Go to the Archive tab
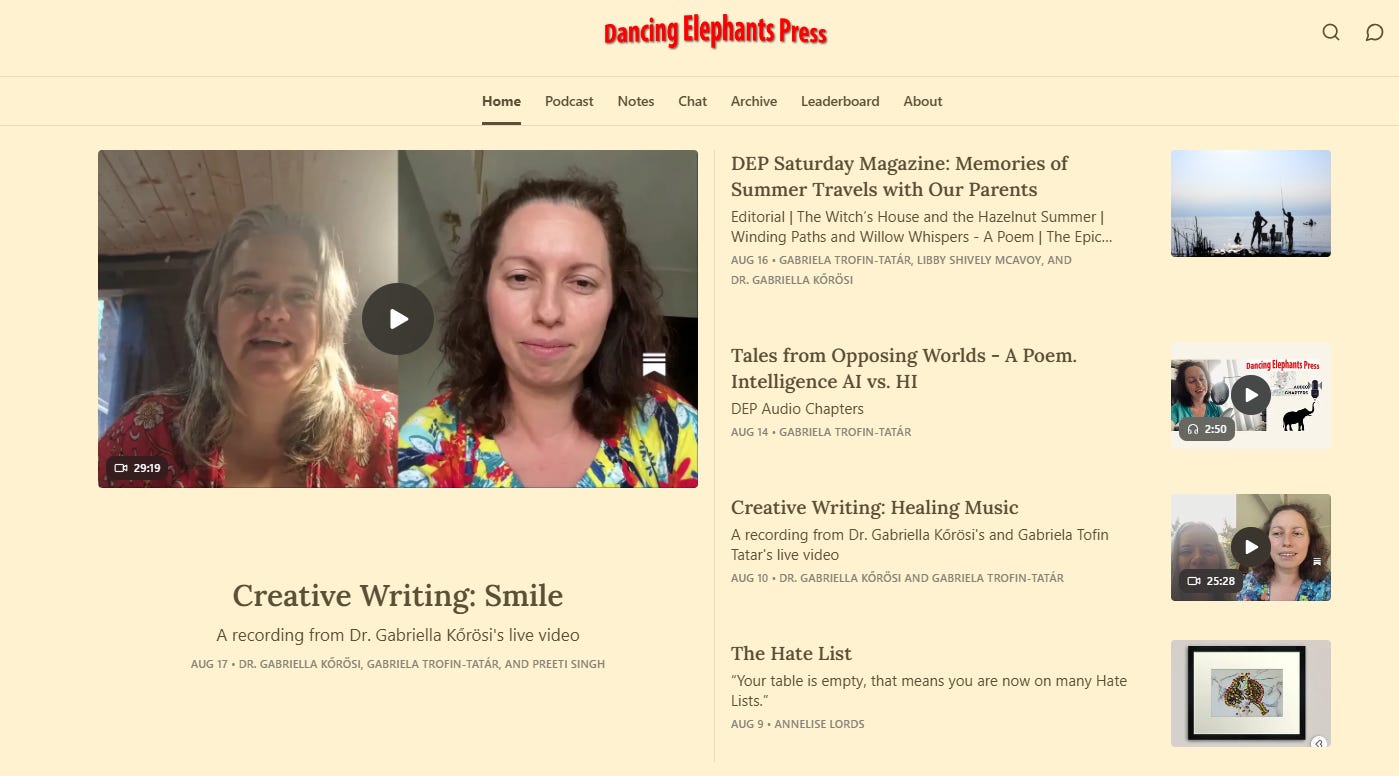This screenshot has height=776, width=1399. point(754,101)
